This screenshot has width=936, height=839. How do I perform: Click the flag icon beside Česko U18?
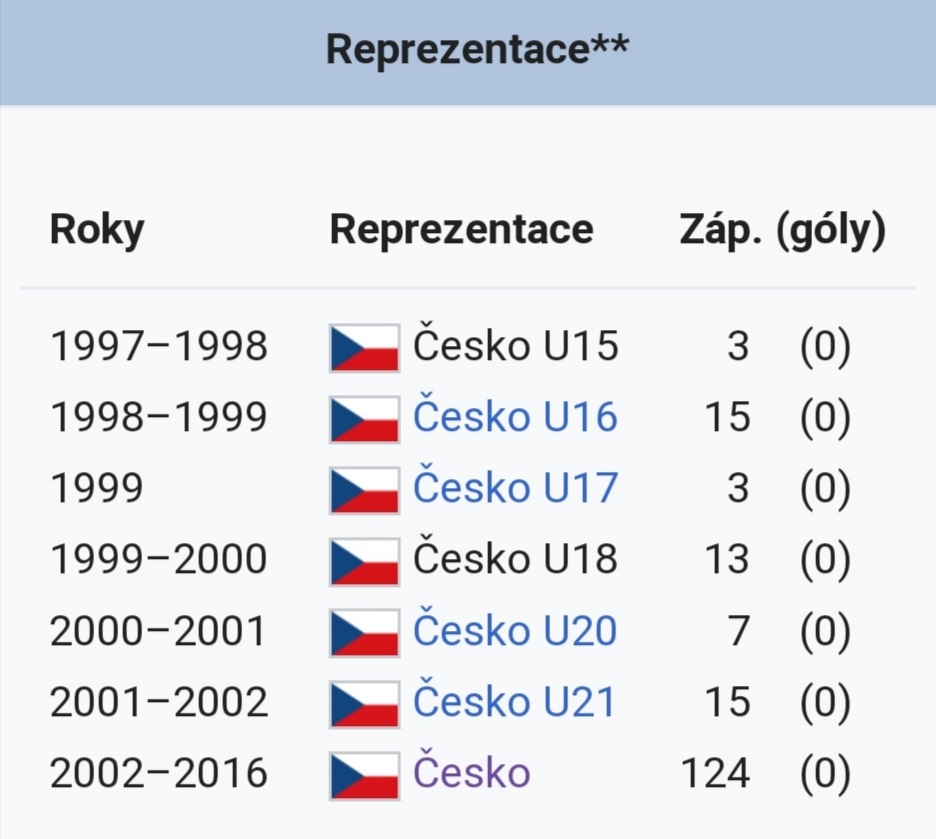[364, 562]
